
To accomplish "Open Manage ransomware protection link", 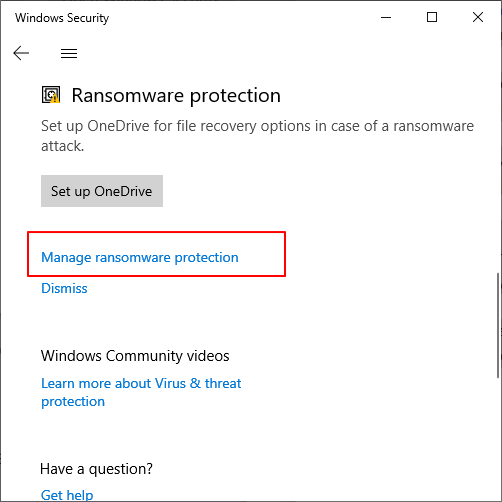I will 140,257.
